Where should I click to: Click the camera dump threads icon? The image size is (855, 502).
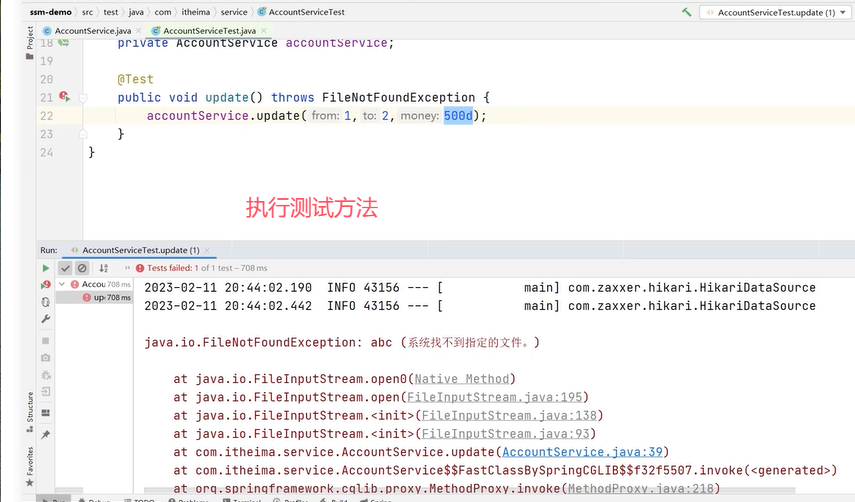(46, 358)
